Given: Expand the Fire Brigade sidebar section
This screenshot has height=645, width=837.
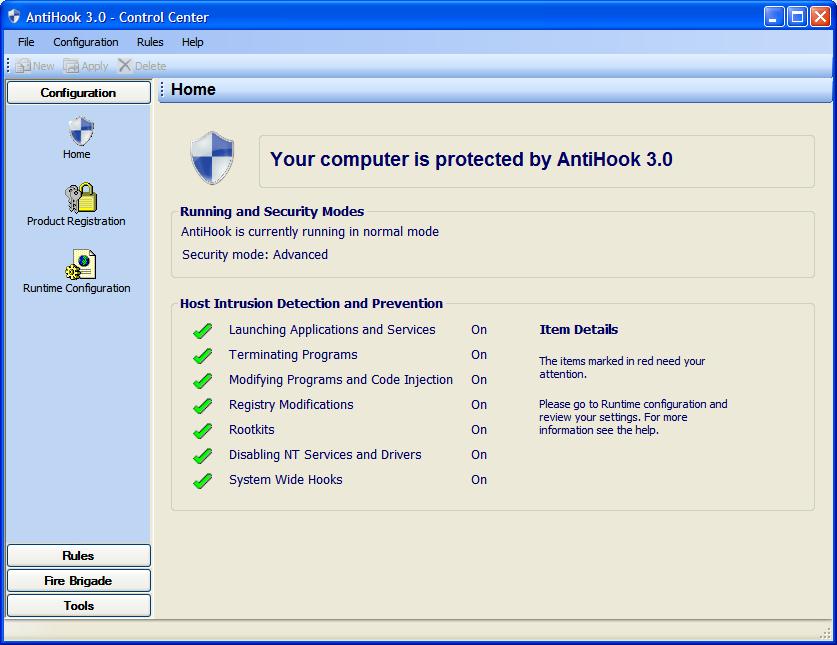Looking at the screenshot, I should [x=79, y=580].
